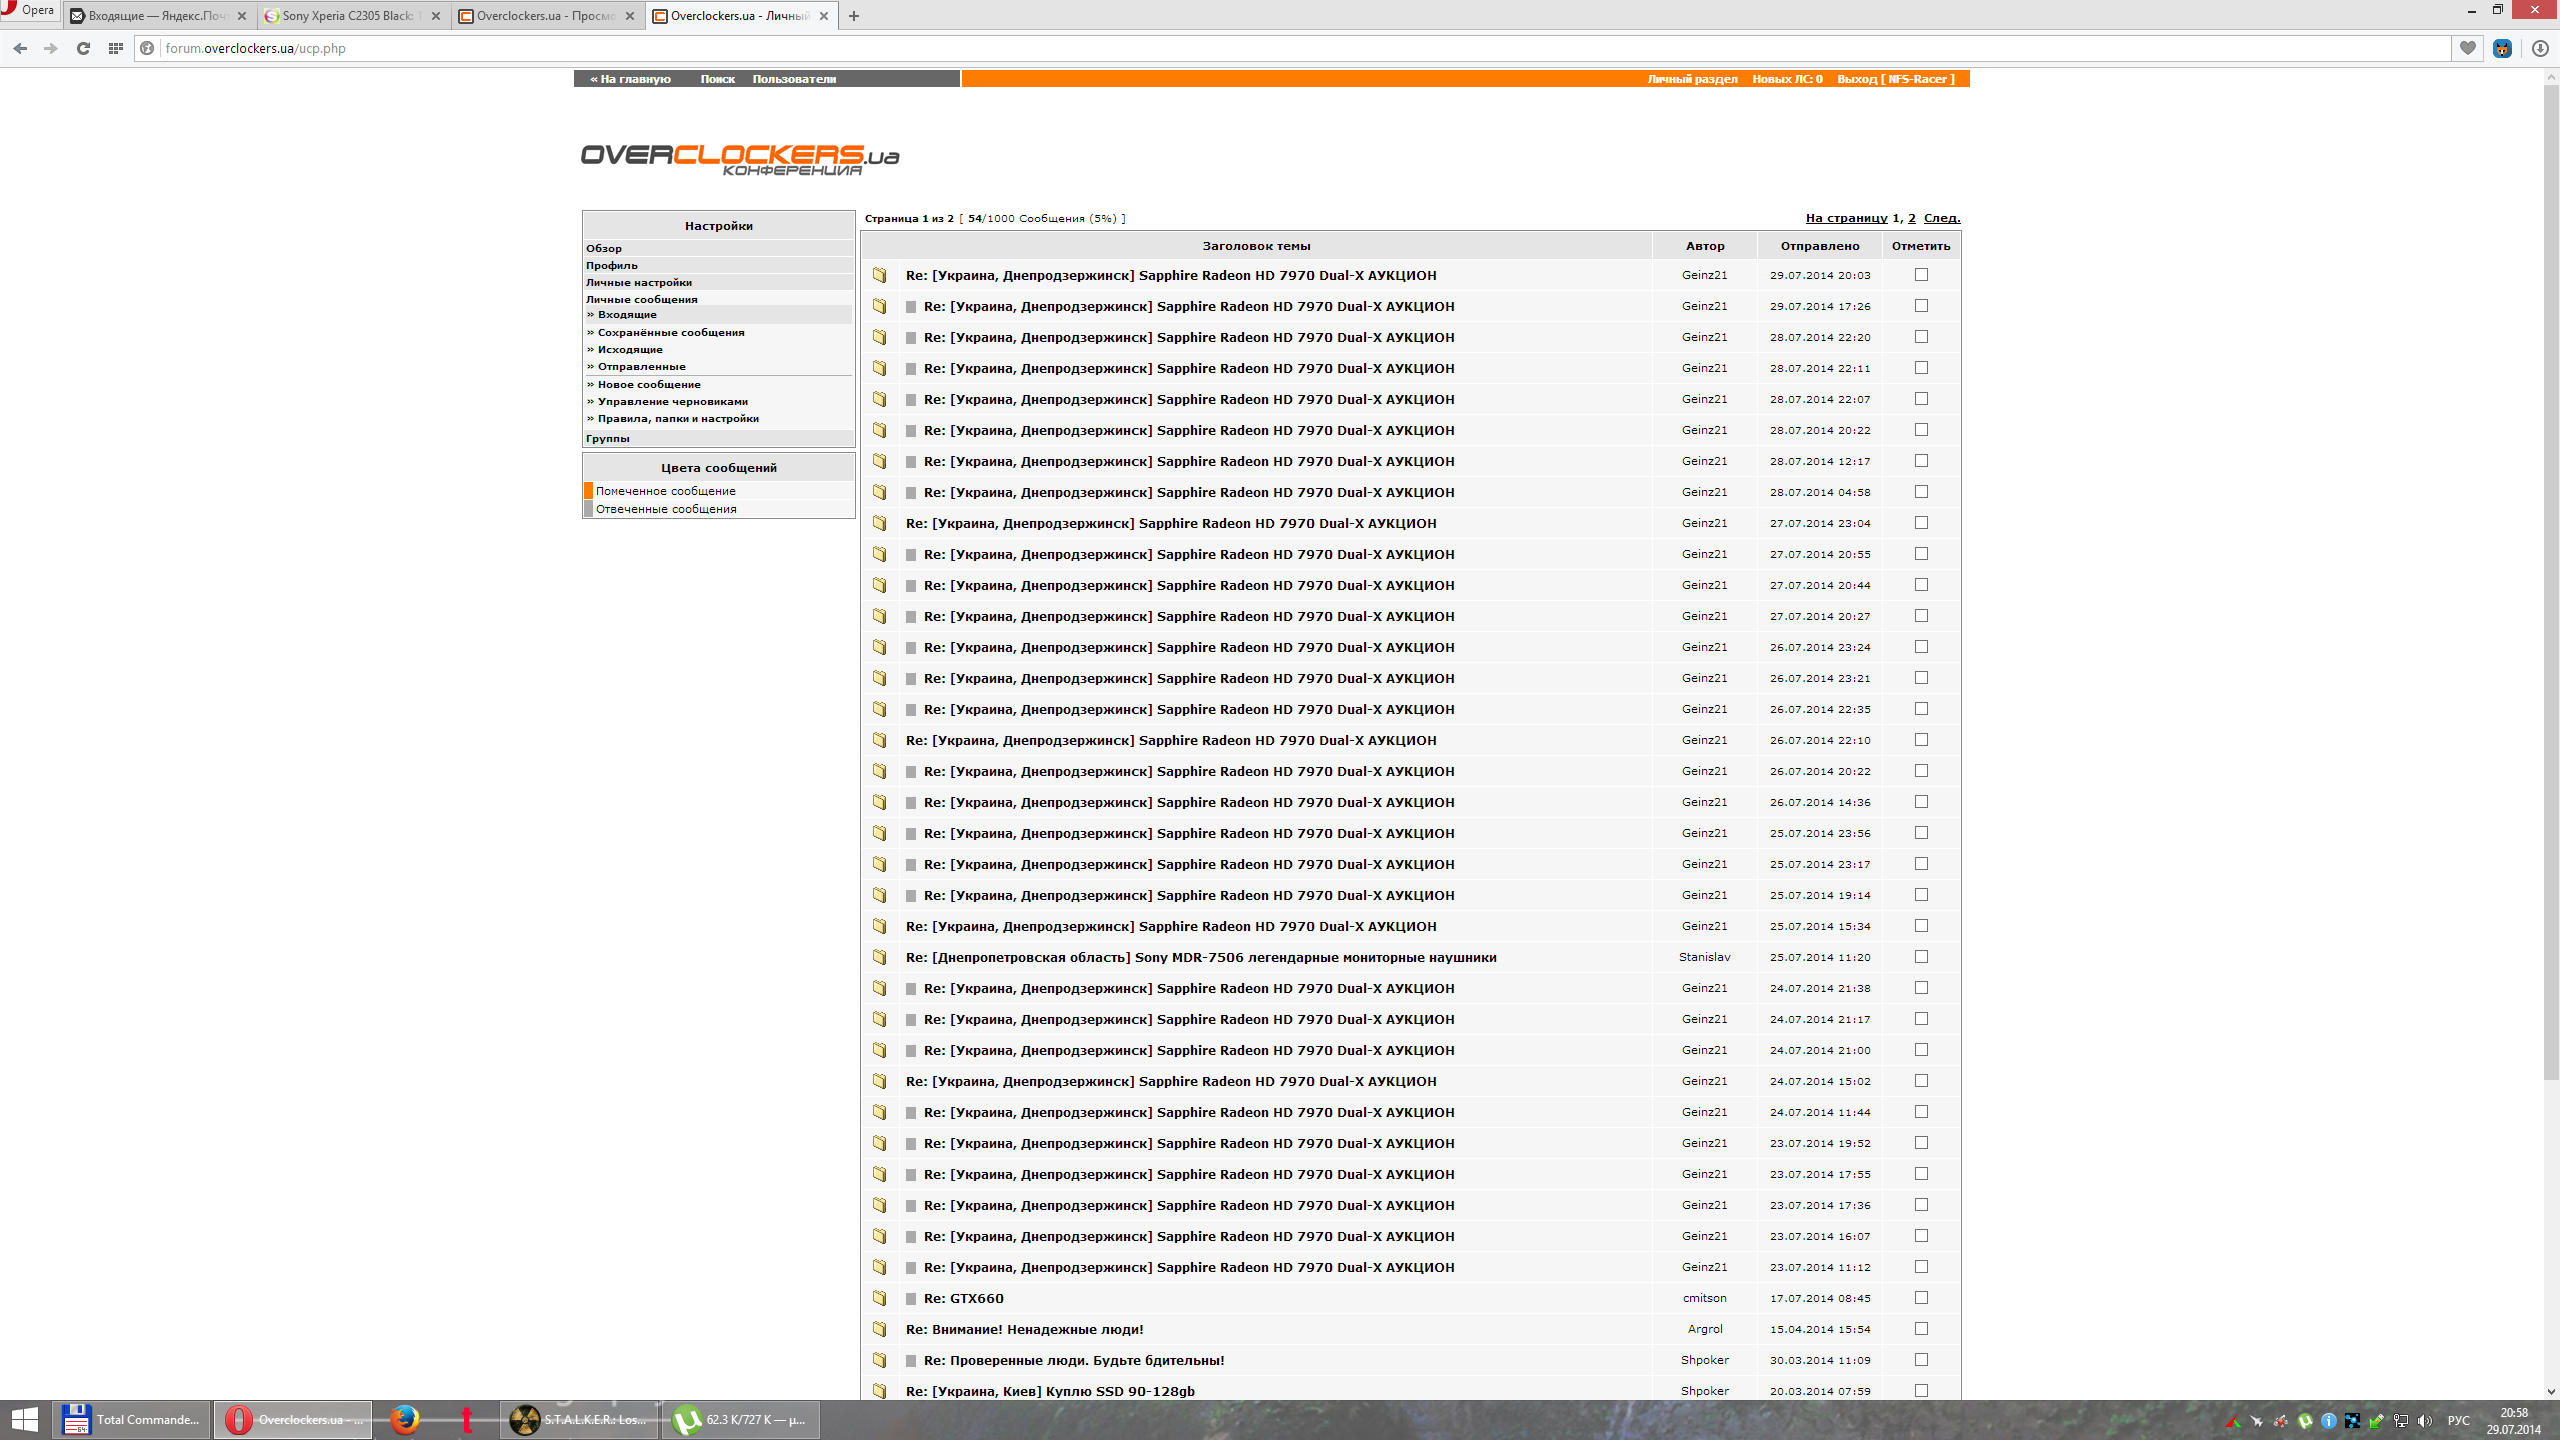Open the uTorrent taskbar window
The width and height of the screenshot is (2560, 1440).
741,1420
